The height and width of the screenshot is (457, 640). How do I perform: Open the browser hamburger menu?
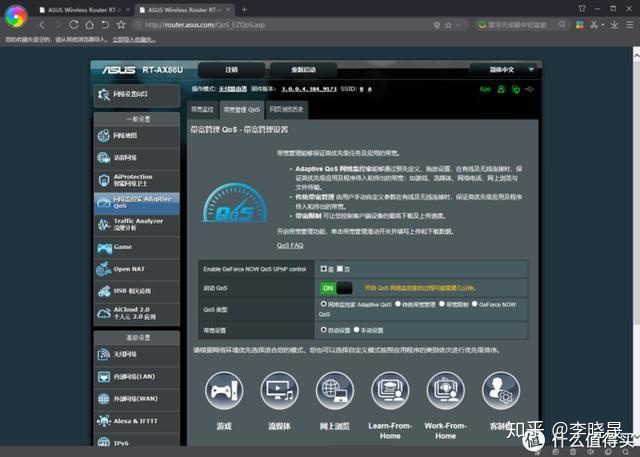(630, 25)
